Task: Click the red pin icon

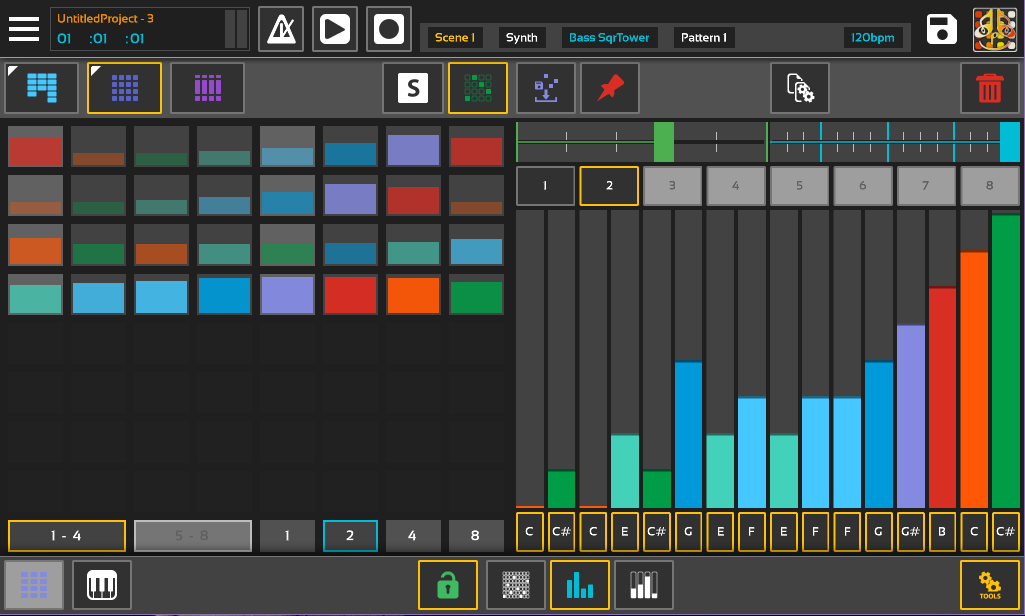Action: pyautogui.click(x=610, y=88)
